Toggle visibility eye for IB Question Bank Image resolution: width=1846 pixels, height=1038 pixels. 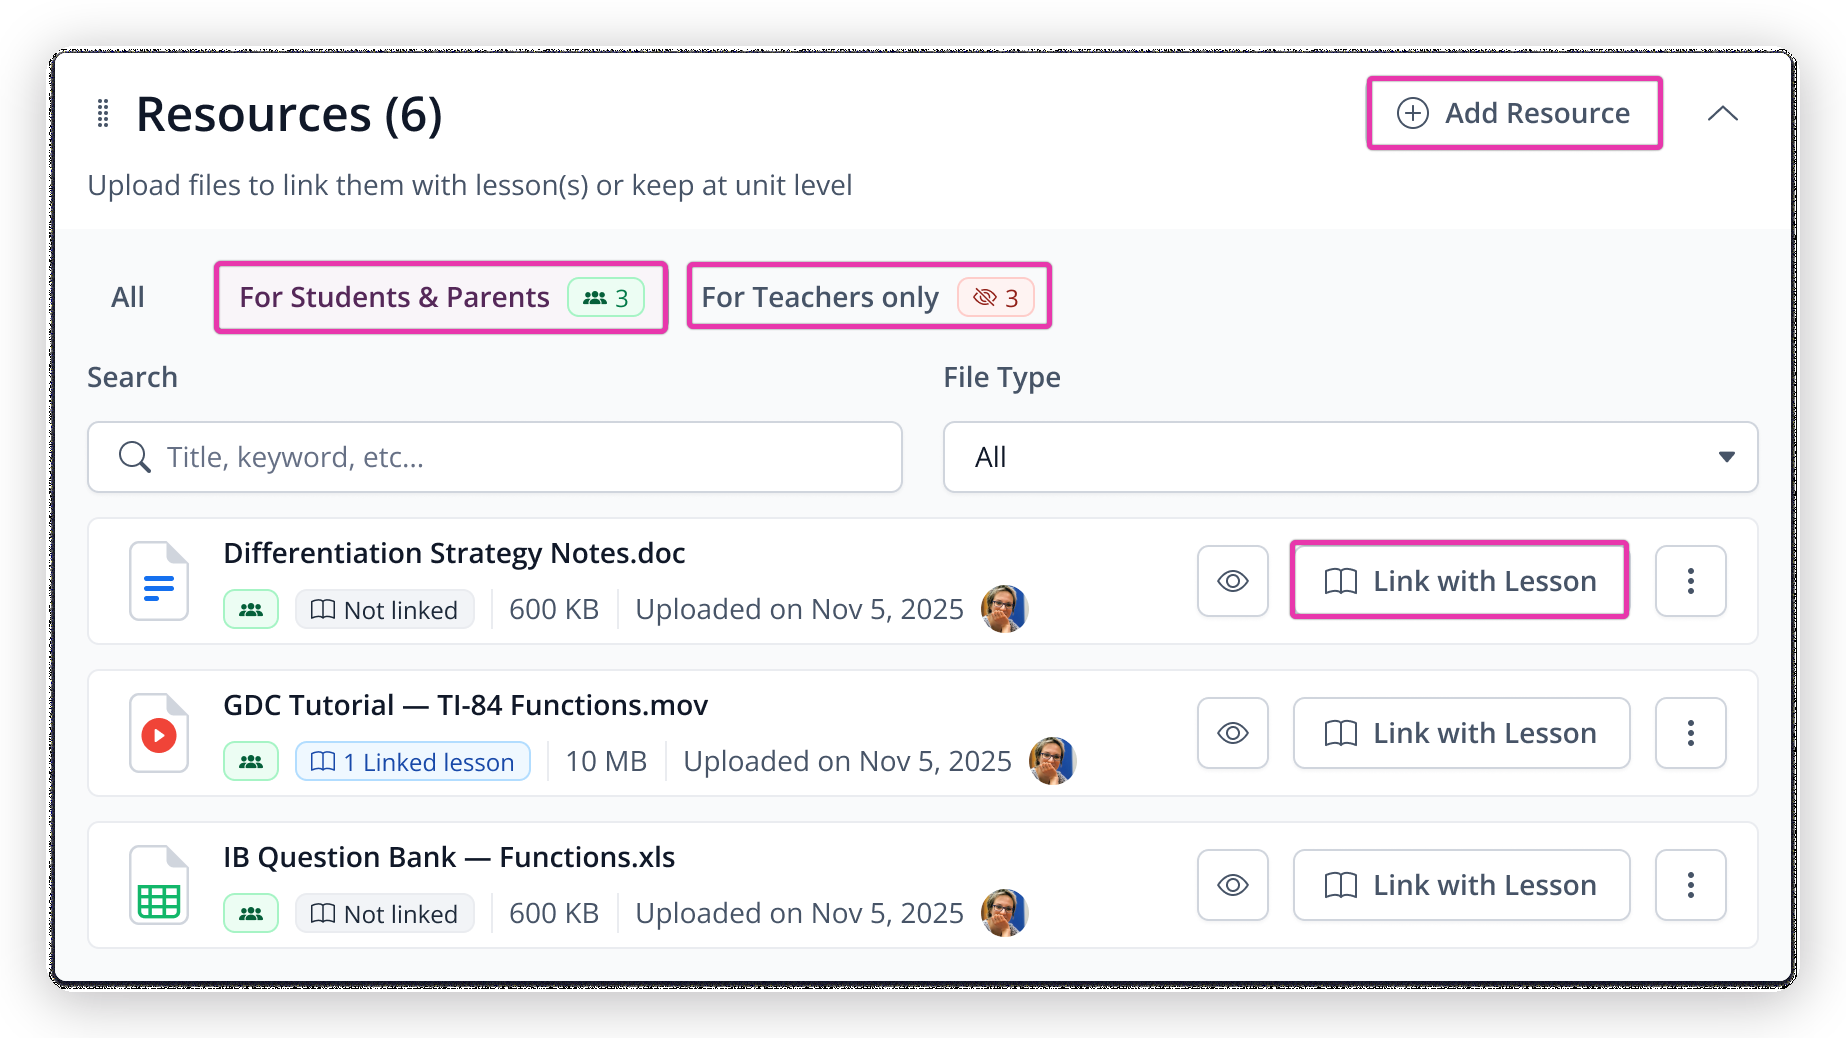click(x=1232, y=885)
